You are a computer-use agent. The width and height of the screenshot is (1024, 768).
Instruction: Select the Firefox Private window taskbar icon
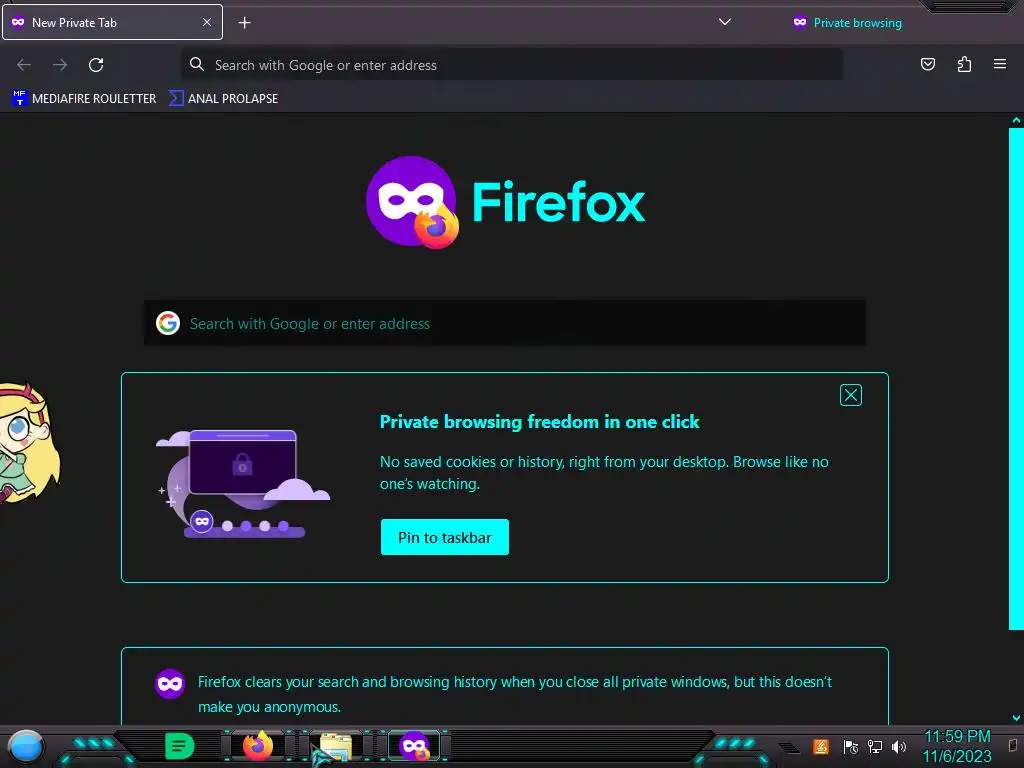[x=415, y=746]
